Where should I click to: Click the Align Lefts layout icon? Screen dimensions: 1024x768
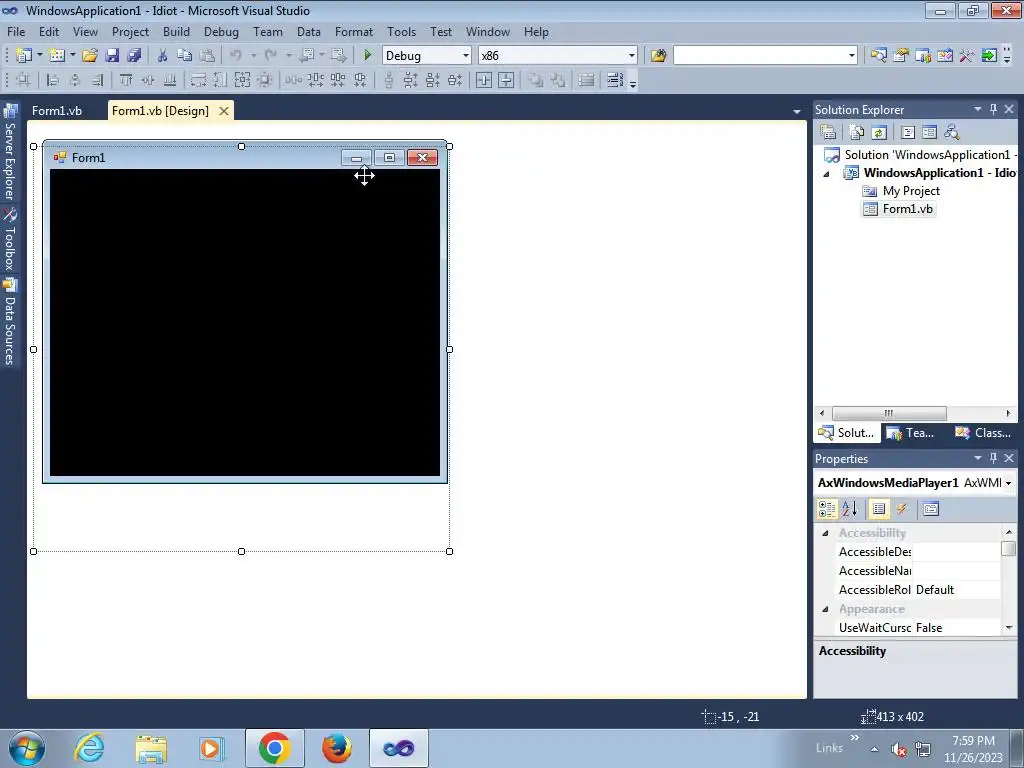coord(53,80)
